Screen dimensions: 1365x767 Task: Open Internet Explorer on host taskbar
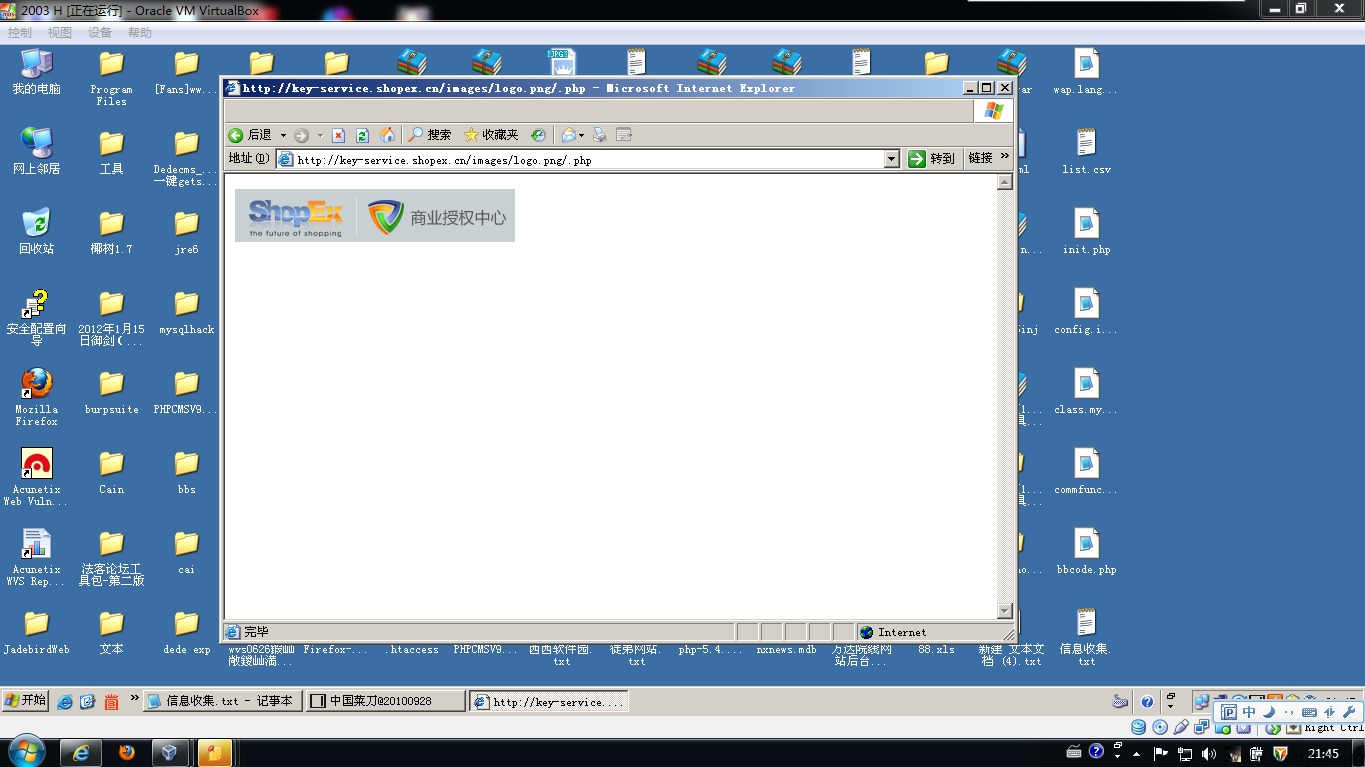point(80,753)
